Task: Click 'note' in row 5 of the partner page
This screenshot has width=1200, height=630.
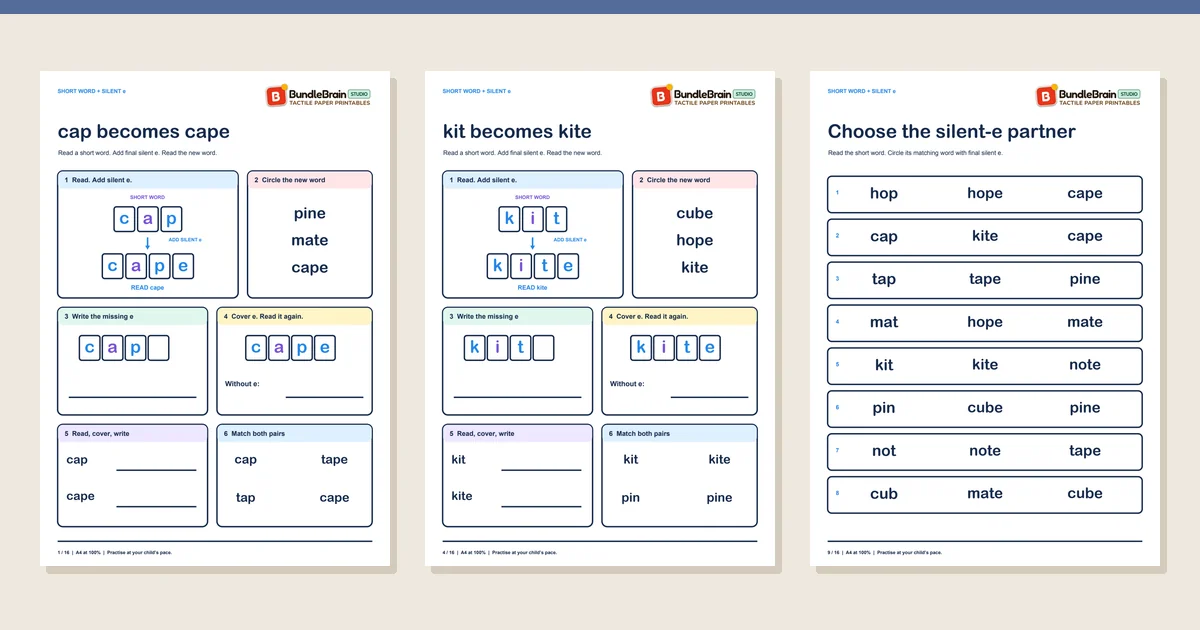Action: tap(1085, 365)
